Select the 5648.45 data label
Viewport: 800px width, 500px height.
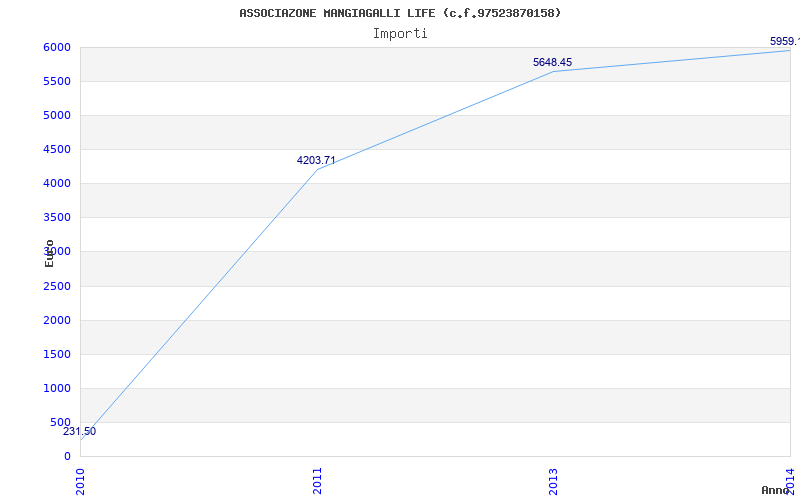click(552, 62)
